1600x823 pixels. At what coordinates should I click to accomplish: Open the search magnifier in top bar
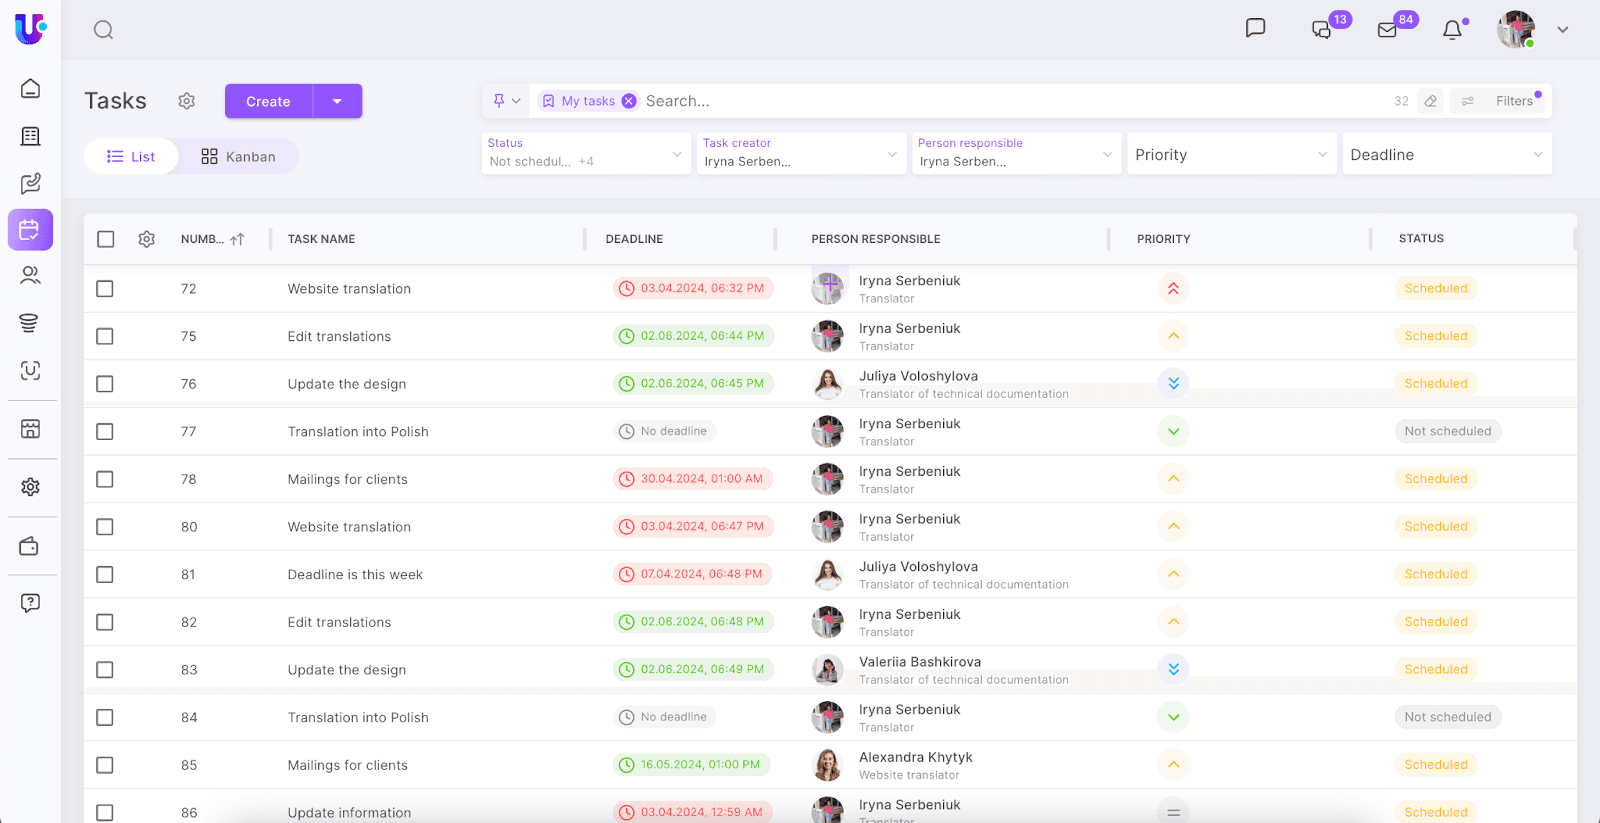click(x=103, y=30)
